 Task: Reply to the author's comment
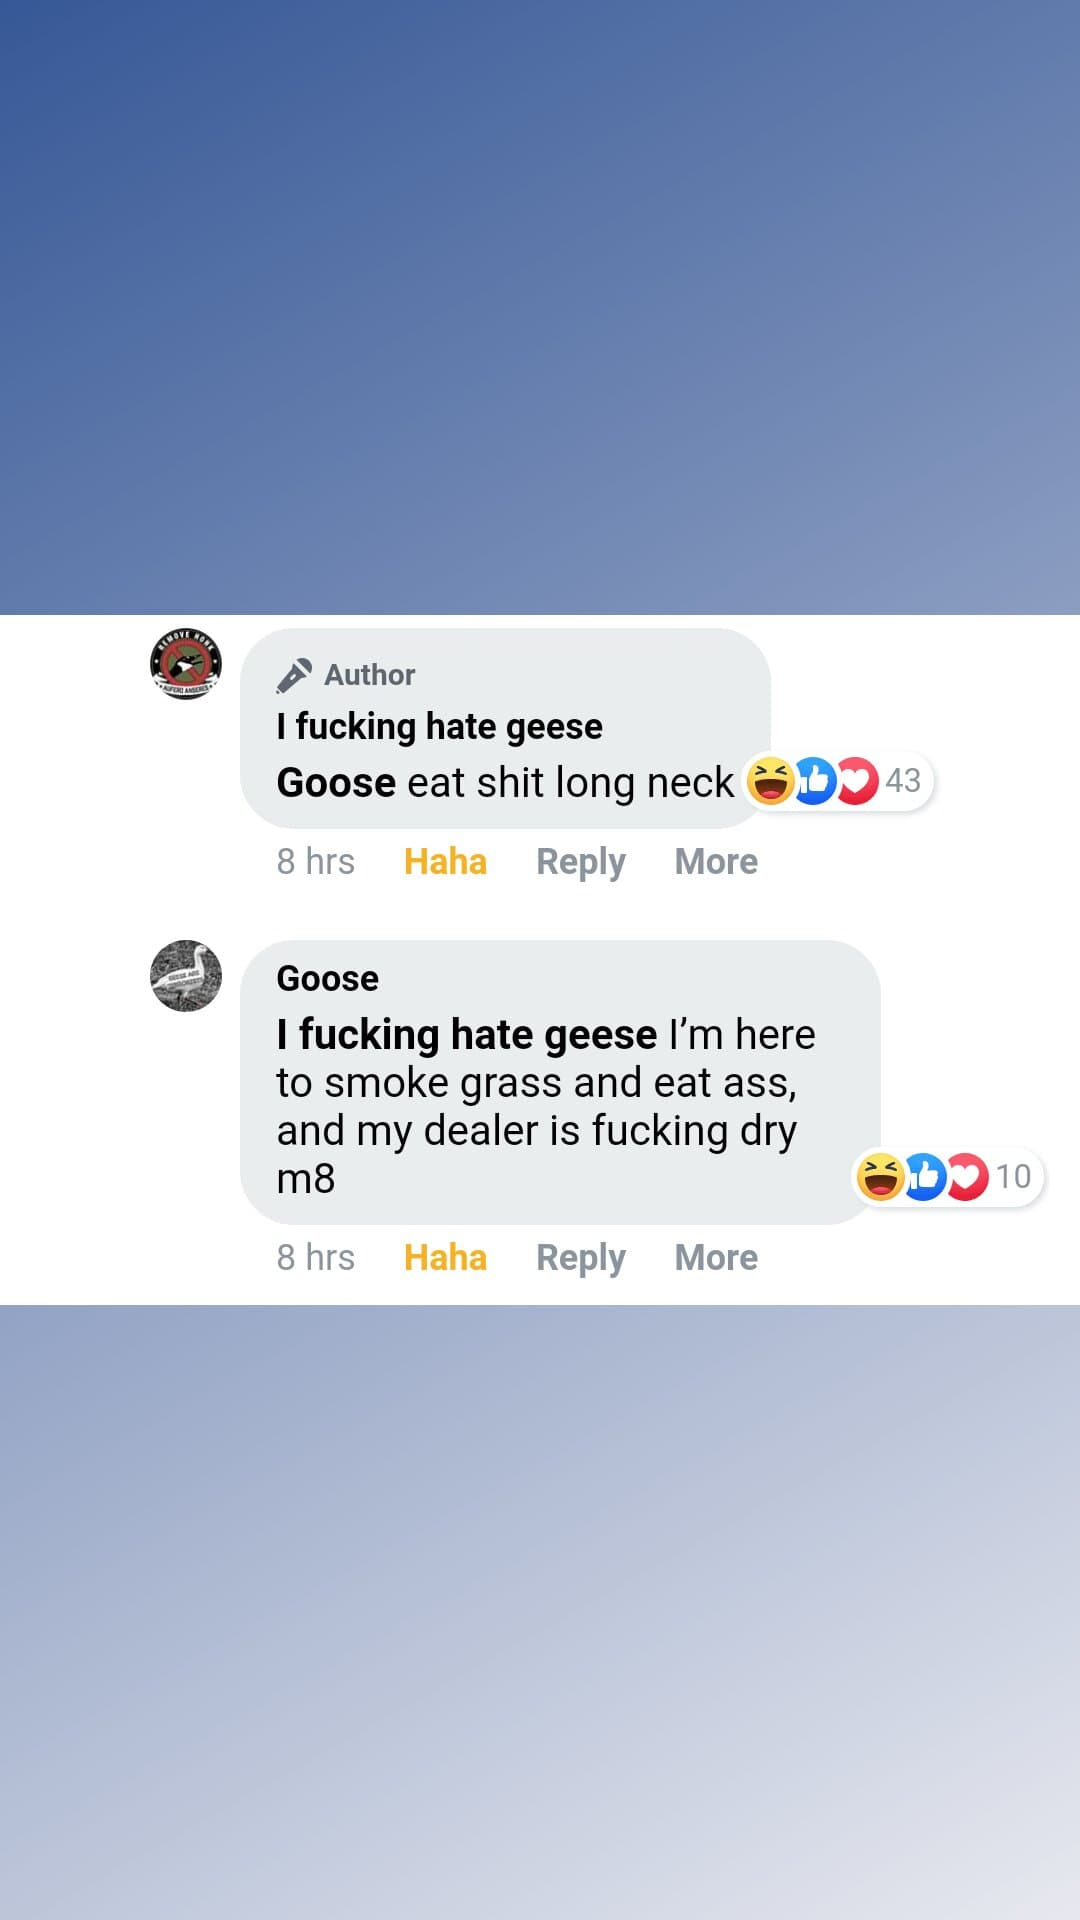(580, 862)
